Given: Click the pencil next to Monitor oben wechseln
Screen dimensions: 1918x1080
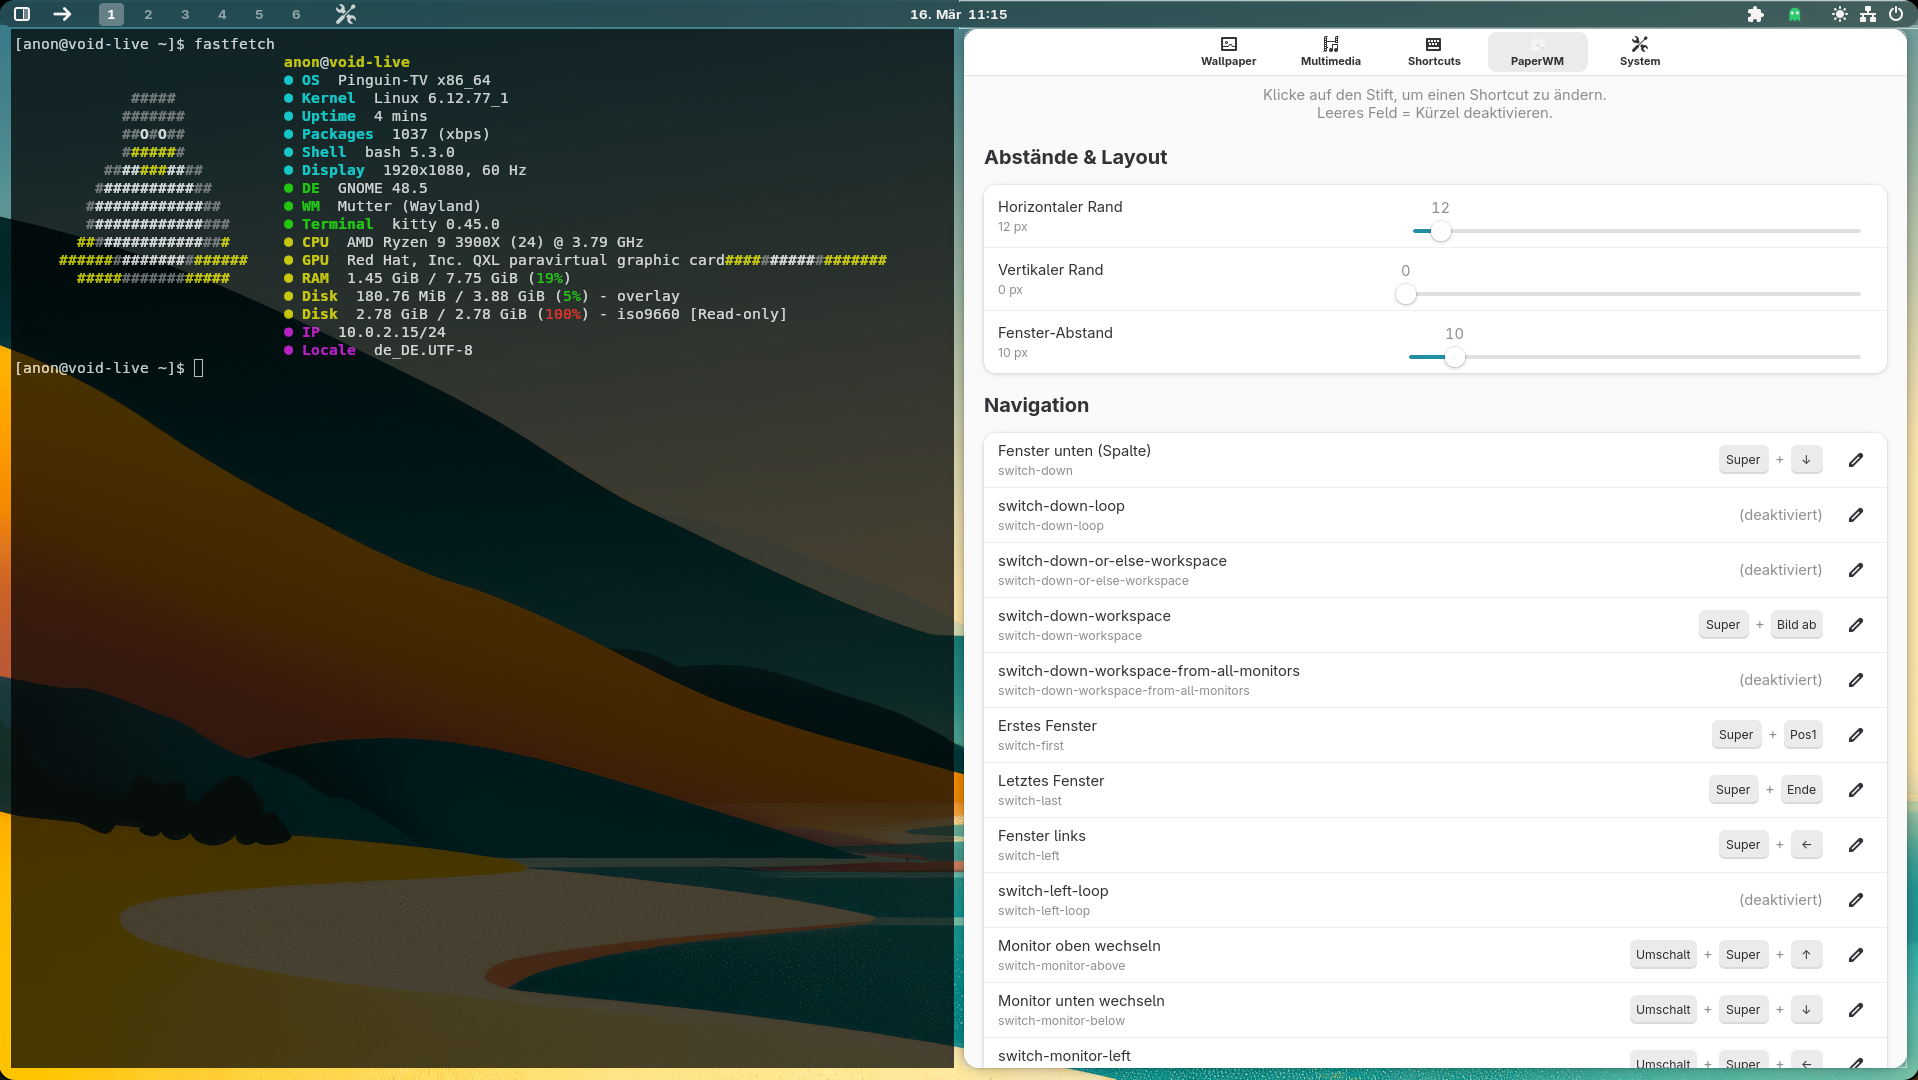Looking at the screenshot, I should click(1855, 955).
